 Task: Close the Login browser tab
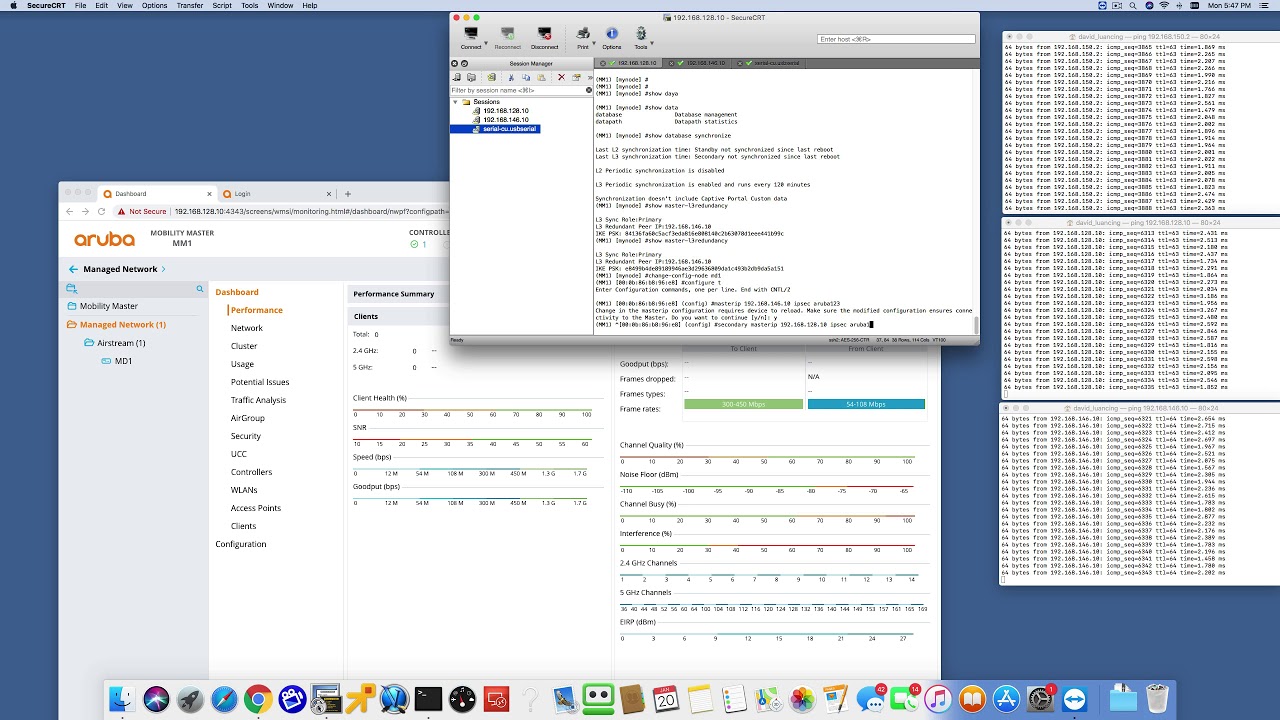tap(328, 193)
